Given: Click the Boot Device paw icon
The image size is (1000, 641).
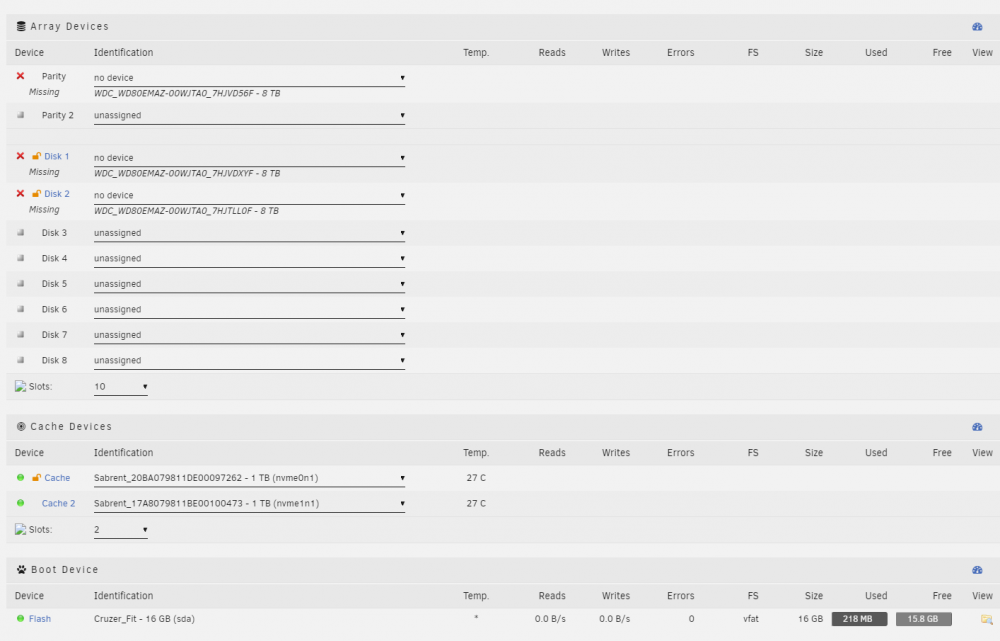Looking at the screenshot, I should (21, 569).
